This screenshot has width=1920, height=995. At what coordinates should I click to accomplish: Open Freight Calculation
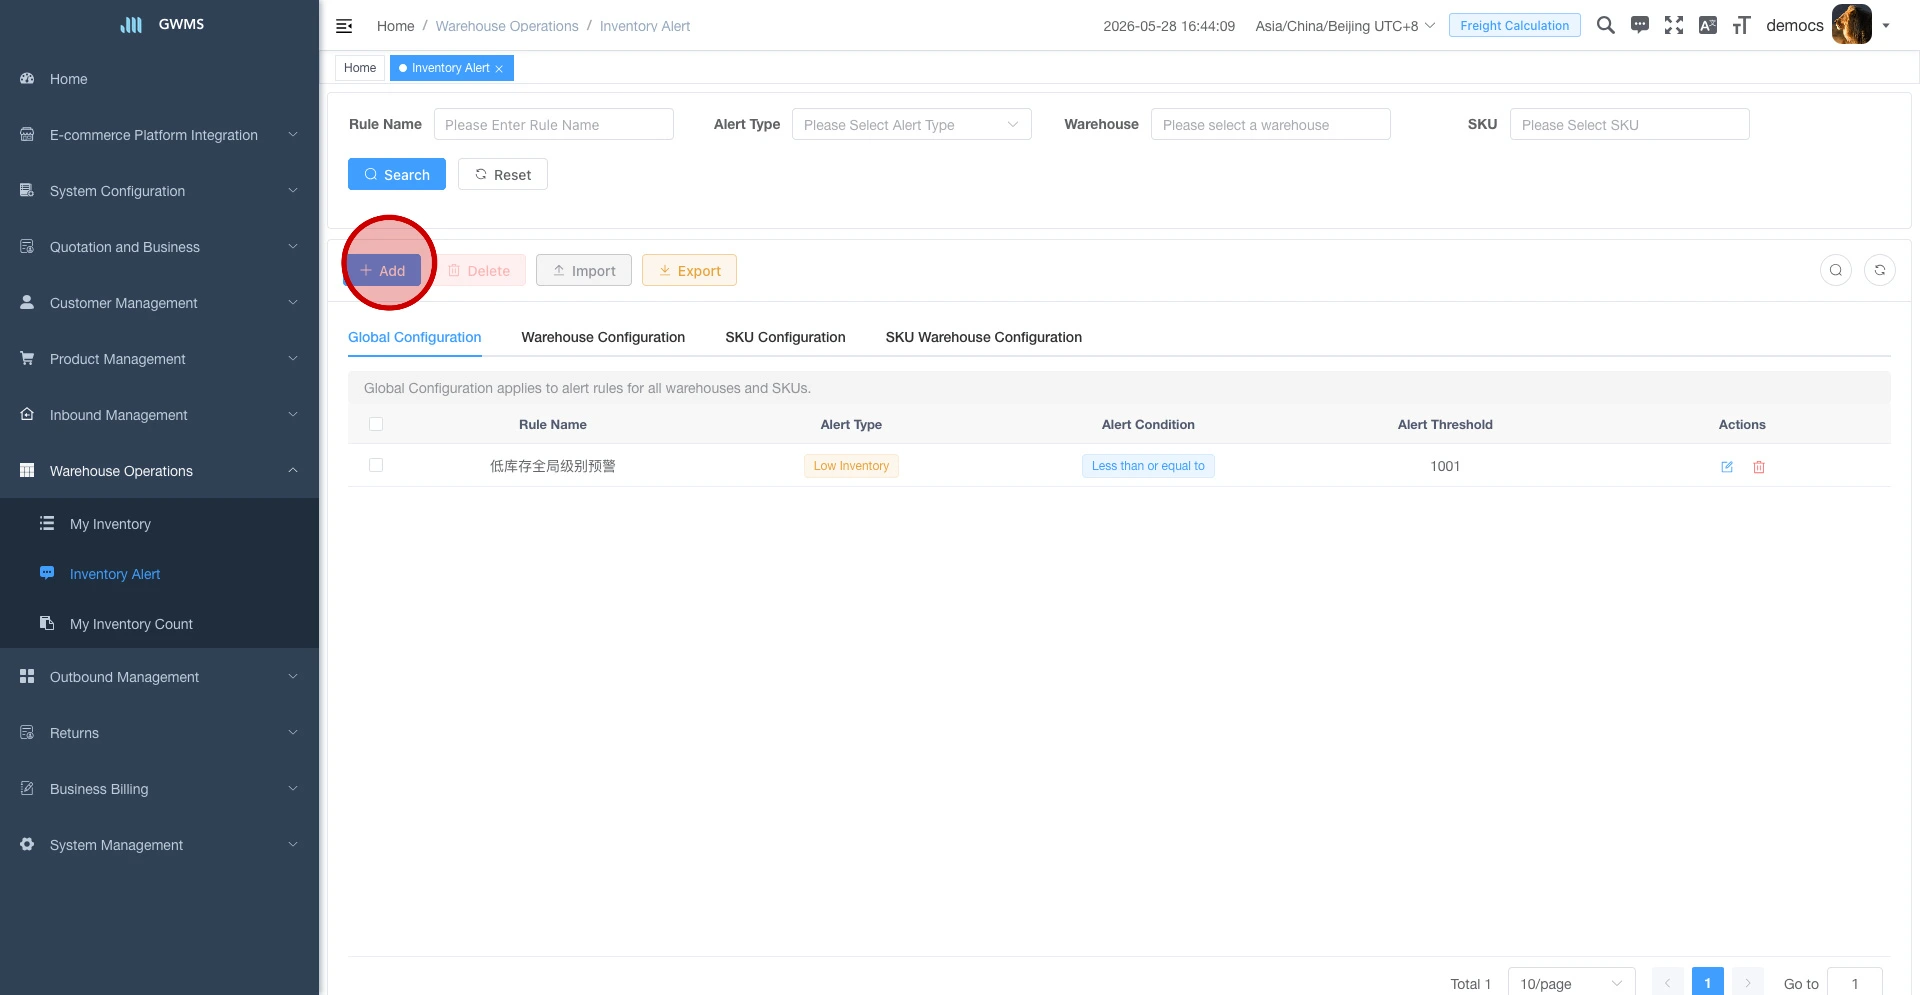pos(1514,25)
